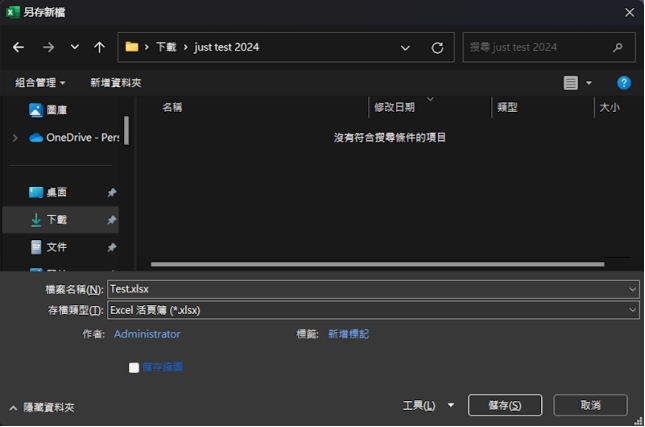
Task: Click the 取消 button
Action: (590, 405)
